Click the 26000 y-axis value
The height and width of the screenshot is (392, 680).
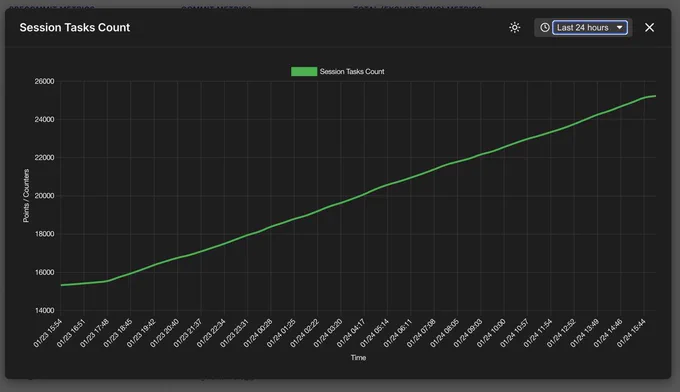point(45,81)
